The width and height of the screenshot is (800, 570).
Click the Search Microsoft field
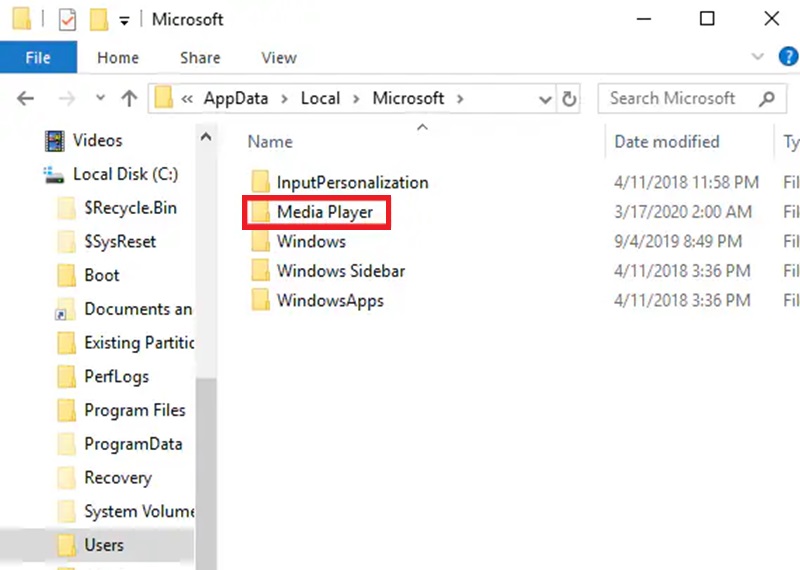click(x=692, y=98)
